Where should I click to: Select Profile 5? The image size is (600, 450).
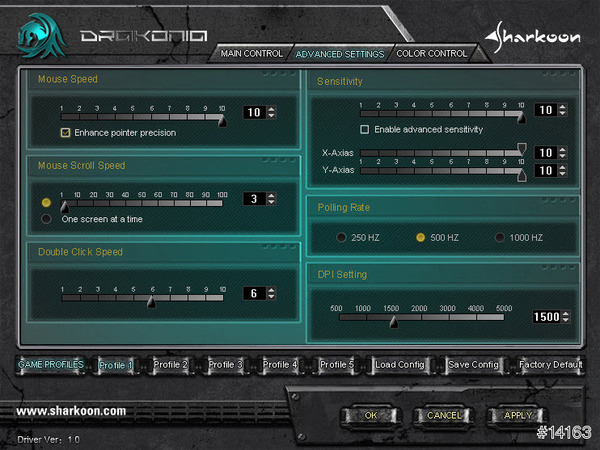coord(336,365)
